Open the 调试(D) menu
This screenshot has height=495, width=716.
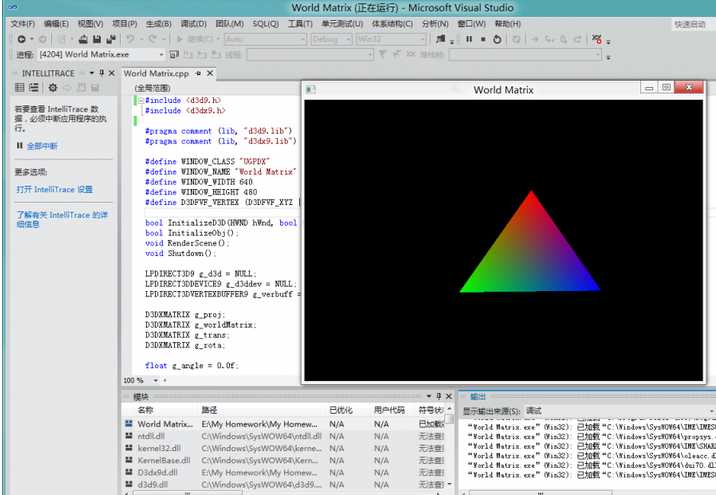pos(193,23)
